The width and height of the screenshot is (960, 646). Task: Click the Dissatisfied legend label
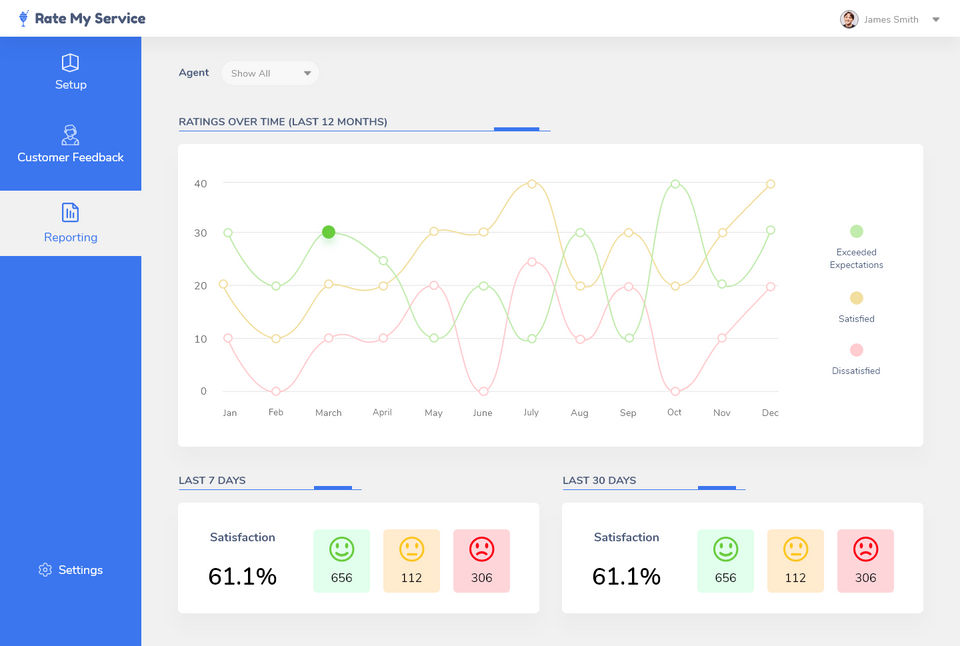tap(856, 371)
